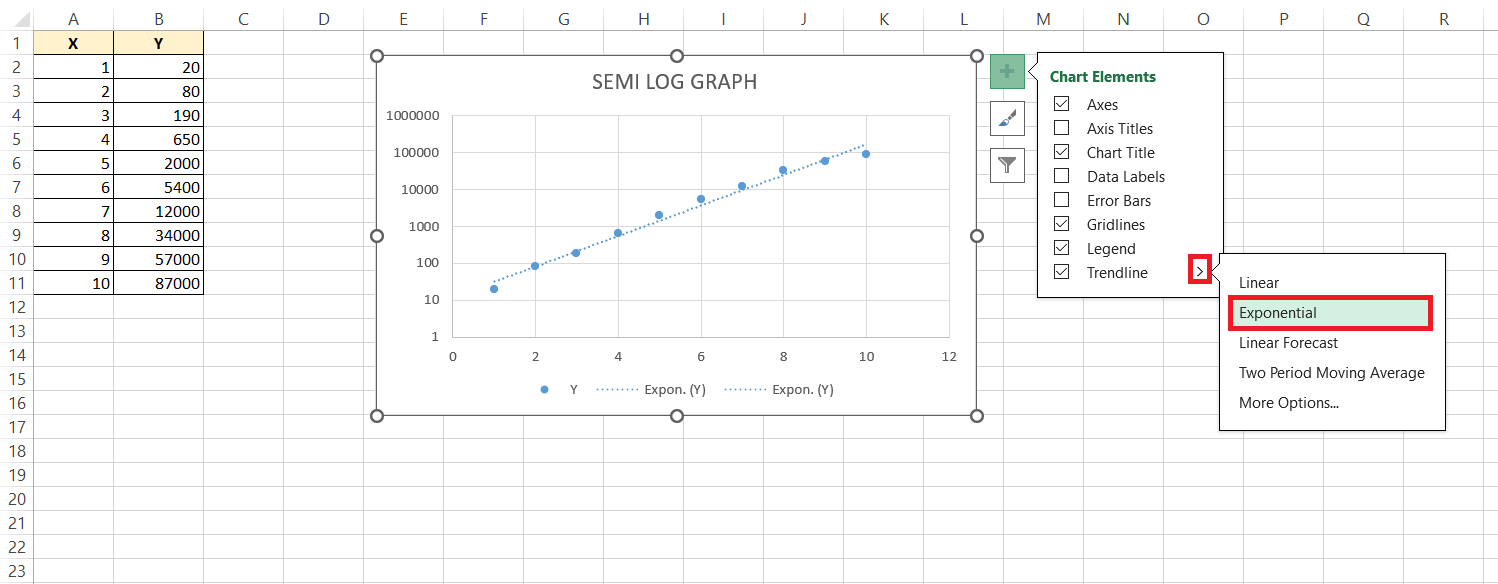Click the 1000000 vertical axis label

coord(412,116)
